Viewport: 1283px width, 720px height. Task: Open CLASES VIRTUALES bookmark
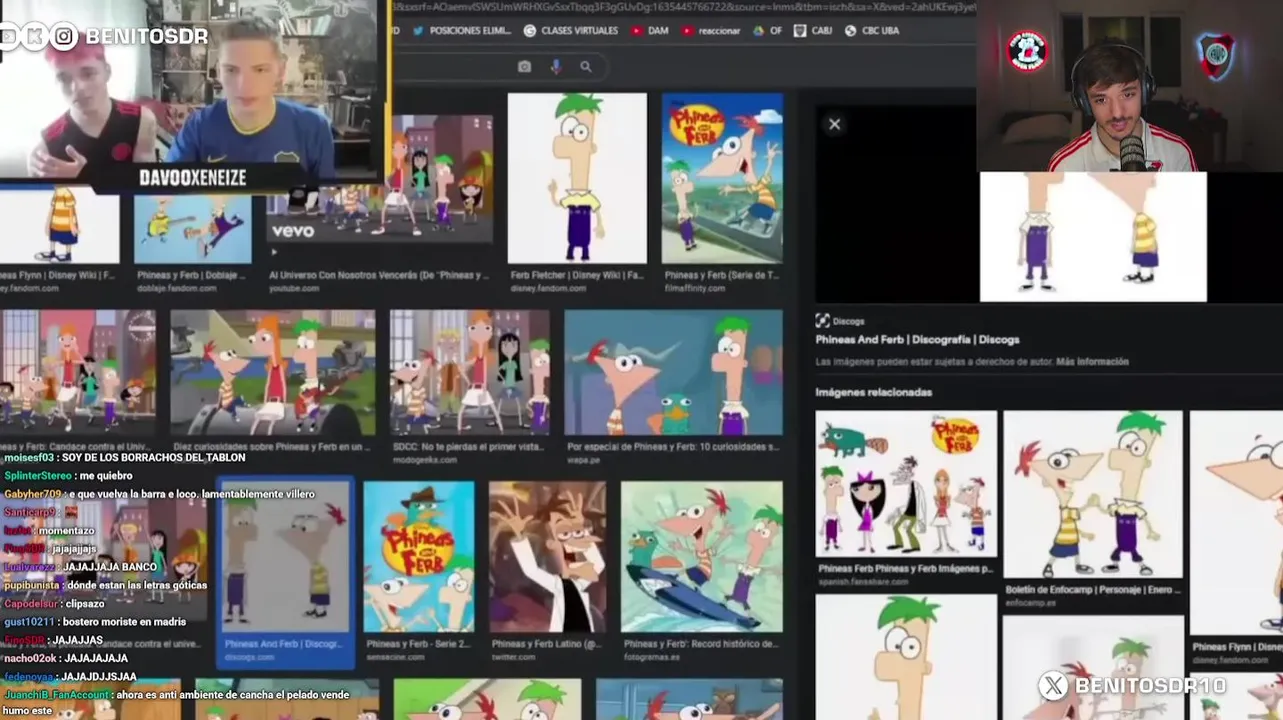coord(571,31)
